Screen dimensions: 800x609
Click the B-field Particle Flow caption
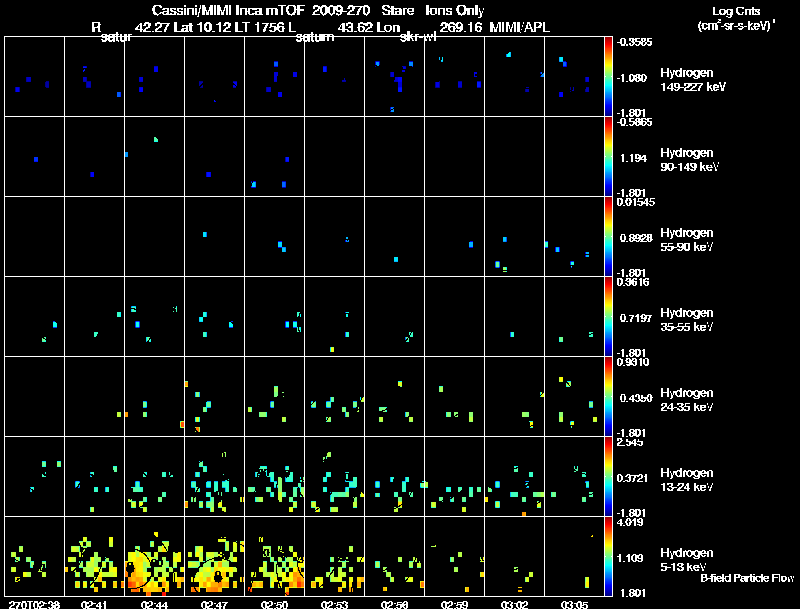(747, 578)
